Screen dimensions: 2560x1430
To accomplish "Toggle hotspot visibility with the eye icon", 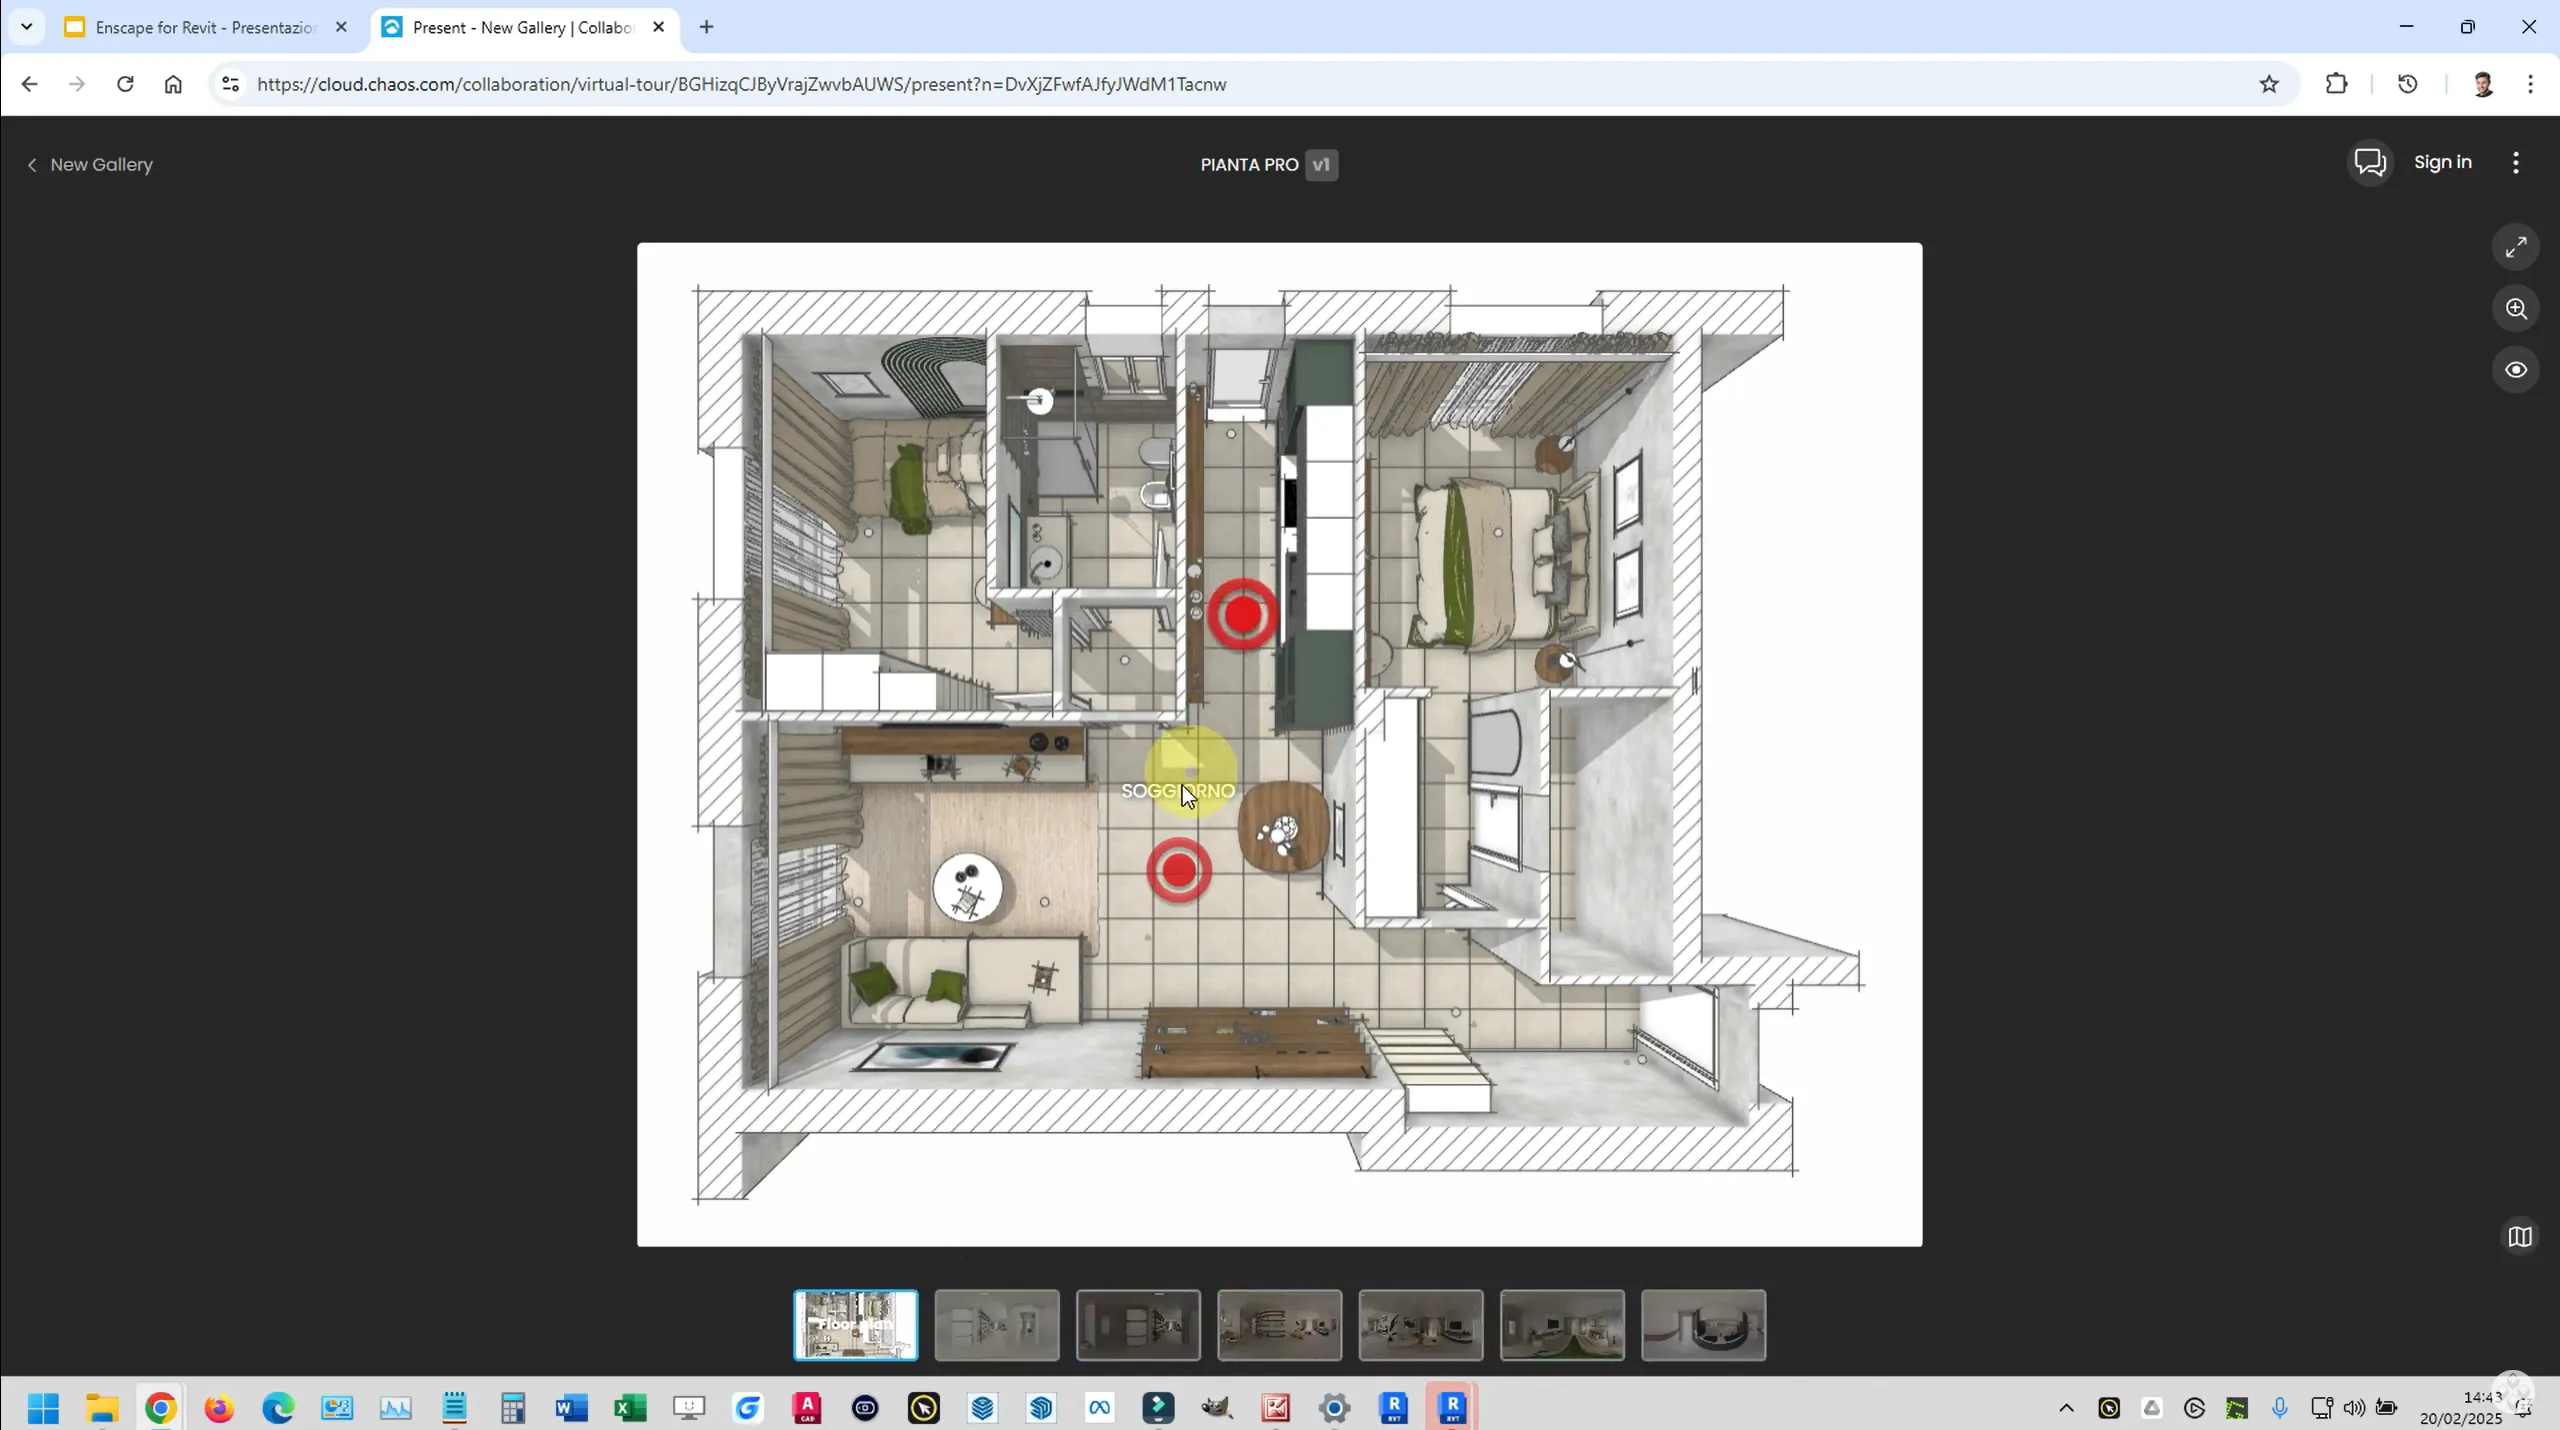I will pos(2516,370).
